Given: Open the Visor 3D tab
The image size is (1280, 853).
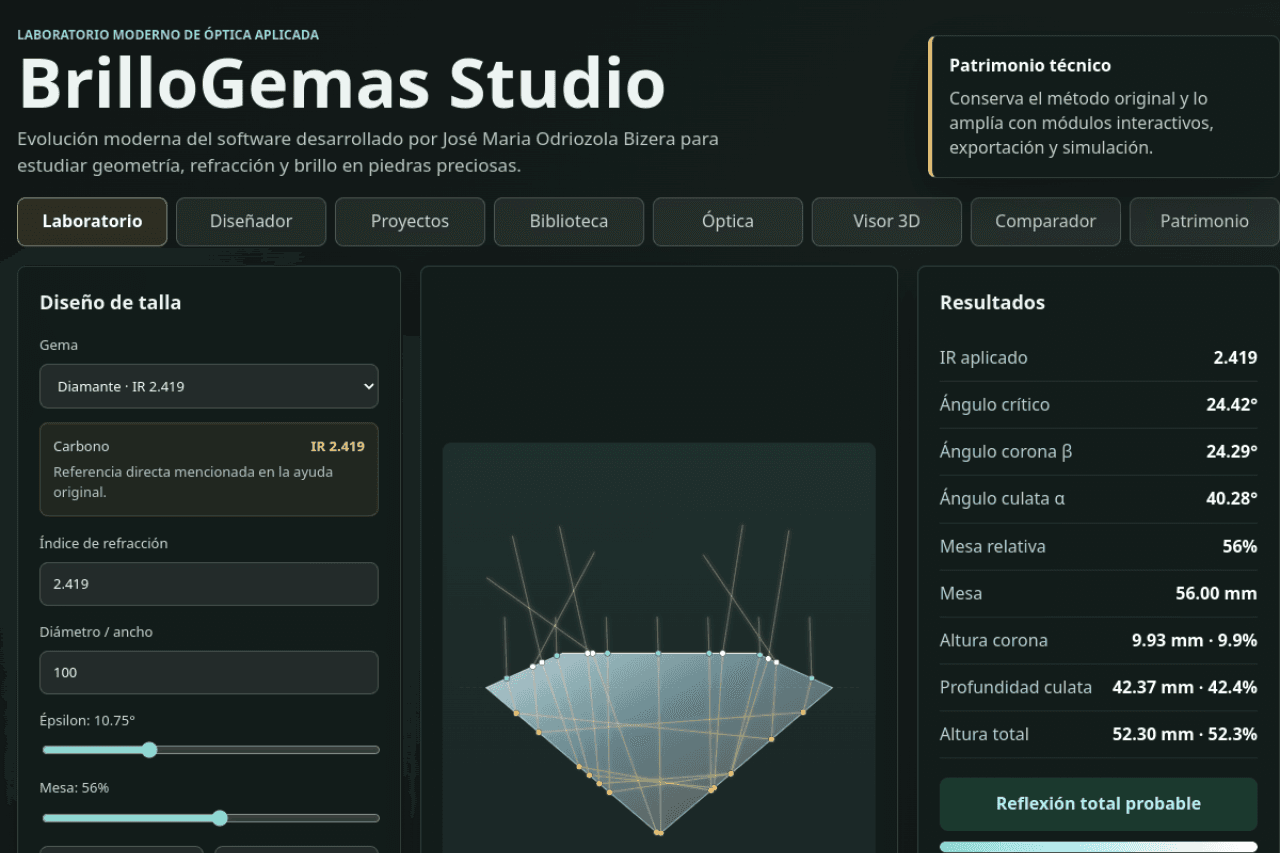Looking at the screenshot, I should [887, 221].
